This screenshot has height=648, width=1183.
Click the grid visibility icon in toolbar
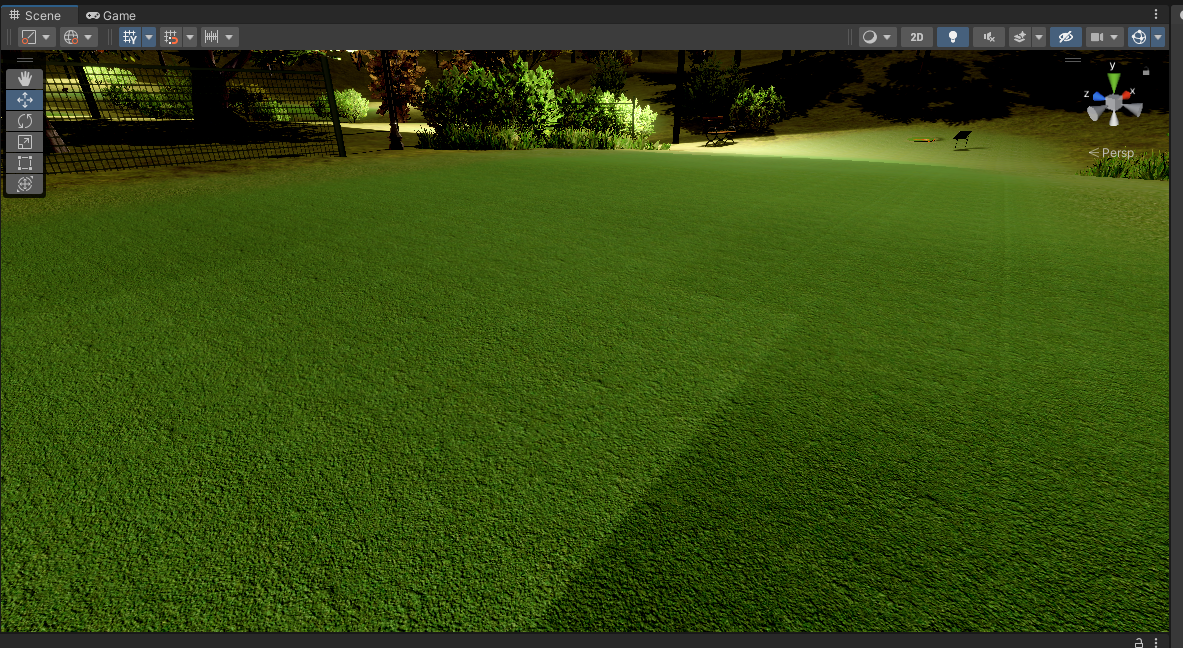[x=131, y=36]
